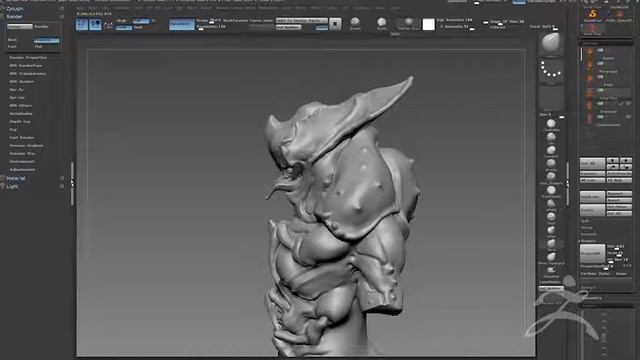Open the material sphere thumbnail in the top shelf
Screen dimensions: 640x360
click(x=408, y=23)
